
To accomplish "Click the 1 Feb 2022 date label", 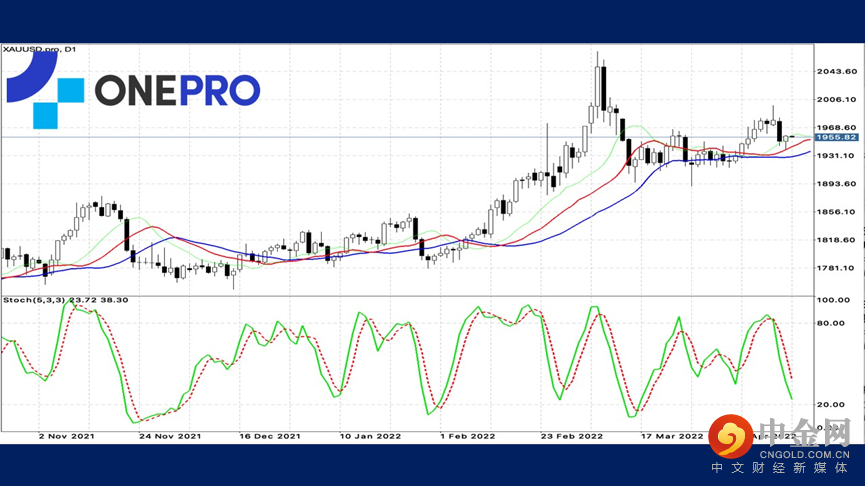I will pyautogui.click(x=467, y=436).
